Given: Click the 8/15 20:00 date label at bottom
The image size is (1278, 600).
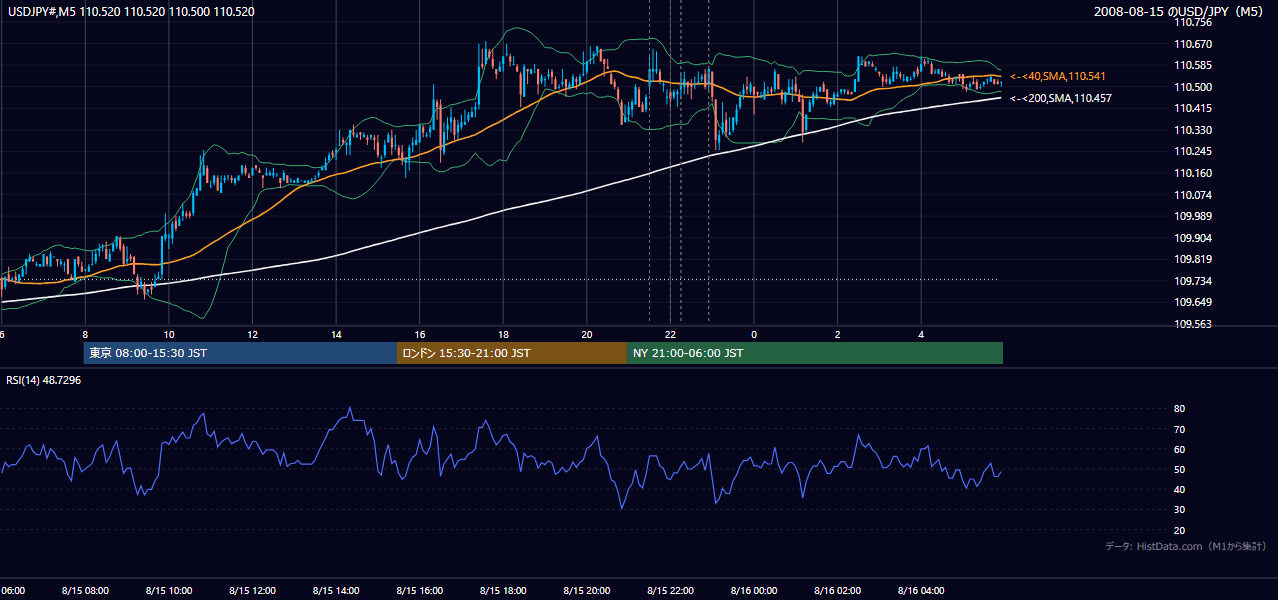Looking at the screenshot, I should click(x=587, y=590).
